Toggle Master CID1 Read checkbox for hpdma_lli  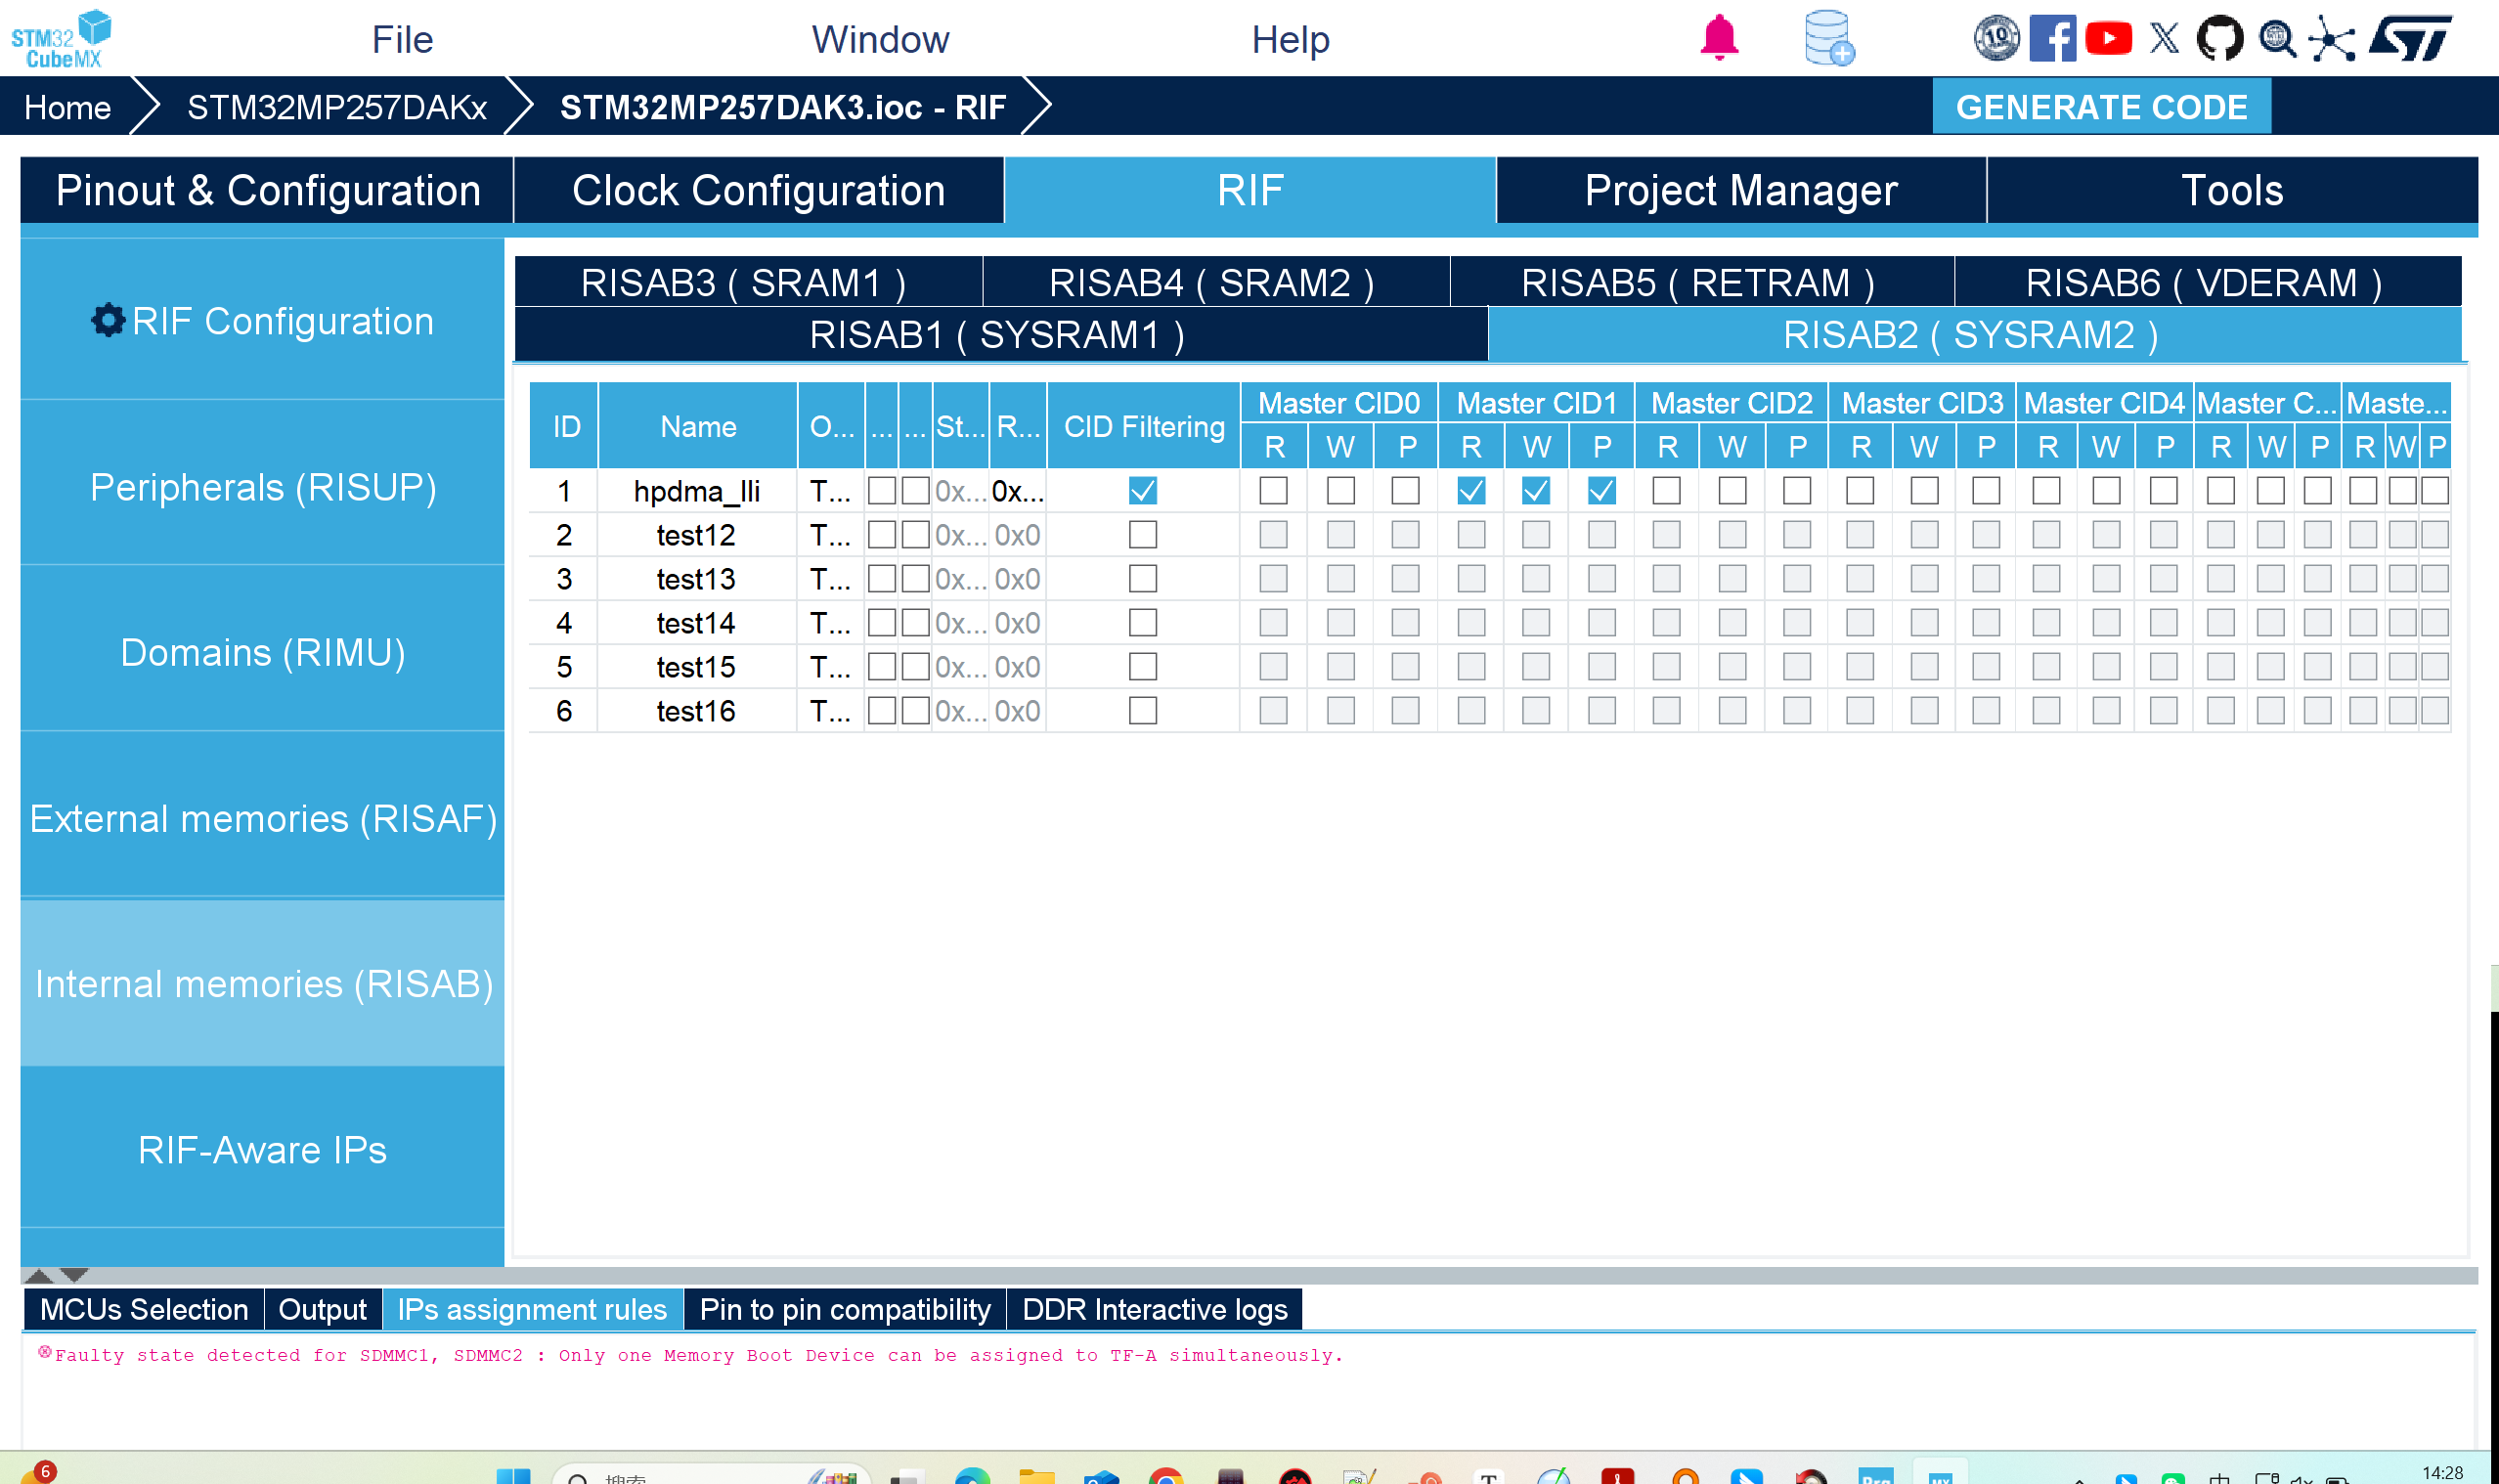coord(1471,491)
